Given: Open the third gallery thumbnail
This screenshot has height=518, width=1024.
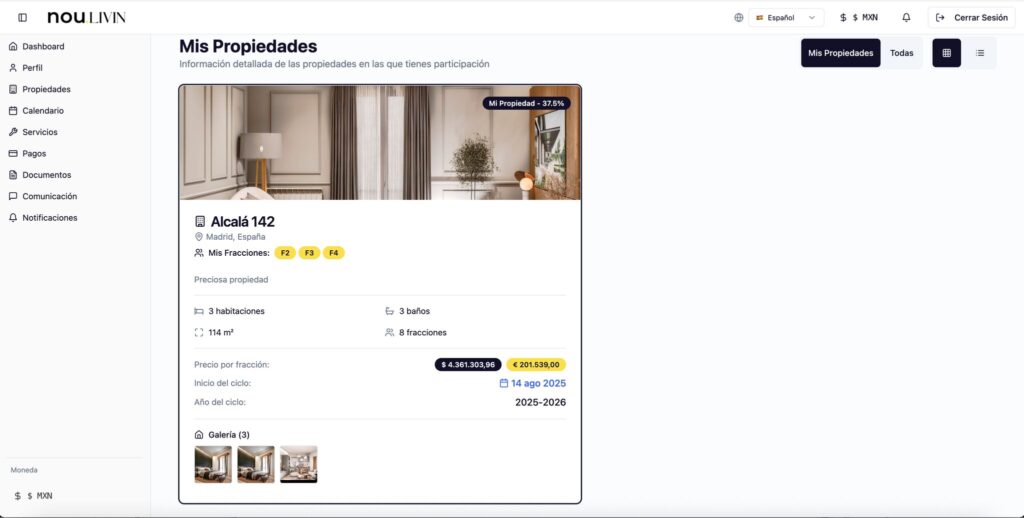Looking at the screenshot, I should coord(298,464).
